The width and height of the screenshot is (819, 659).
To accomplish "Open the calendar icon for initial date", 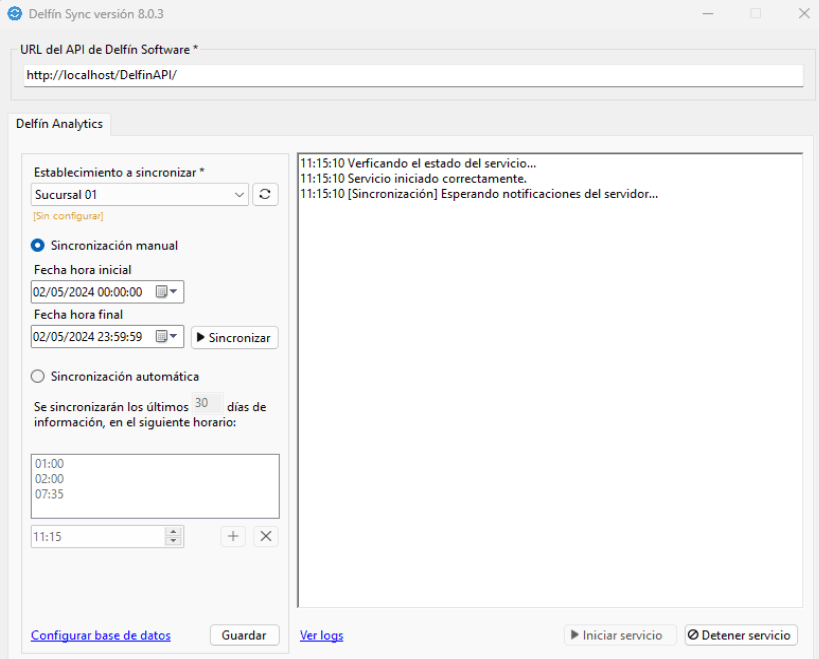I will point(161,292).
